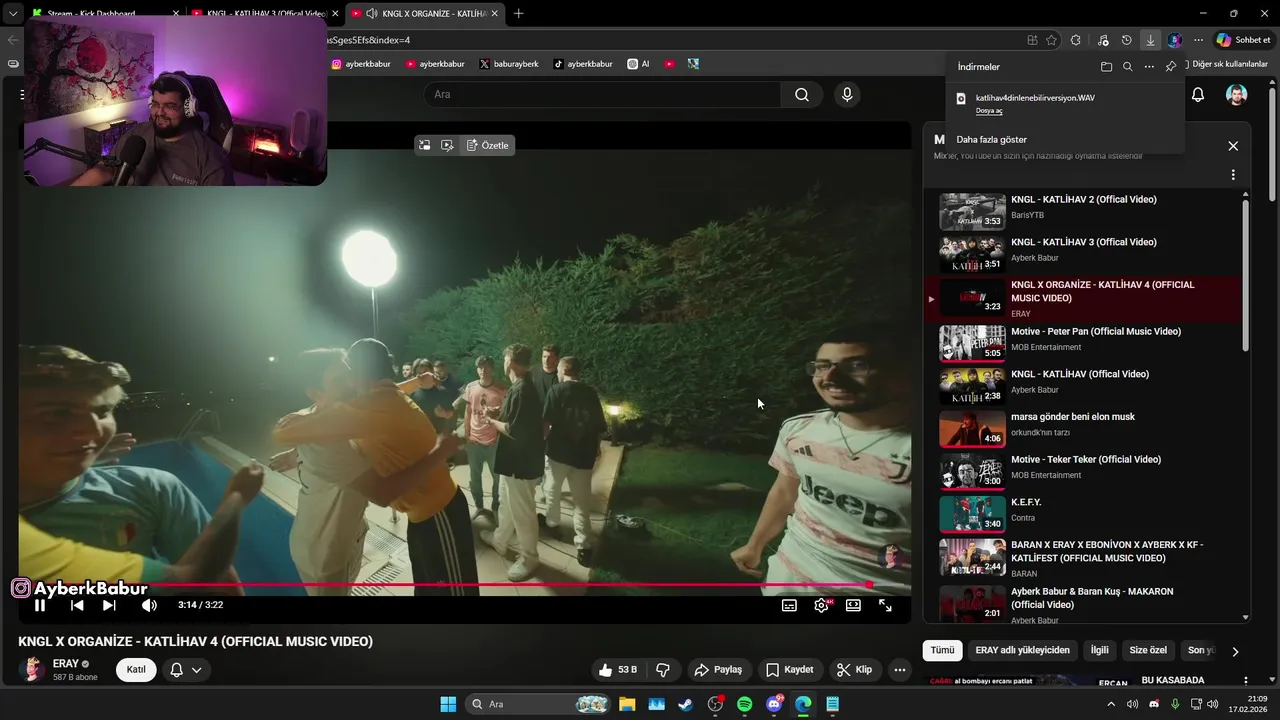Image resolution: width=1280 pixels, height=720 pixels.
Task: Pause the video playback
Action: [40, 605]
